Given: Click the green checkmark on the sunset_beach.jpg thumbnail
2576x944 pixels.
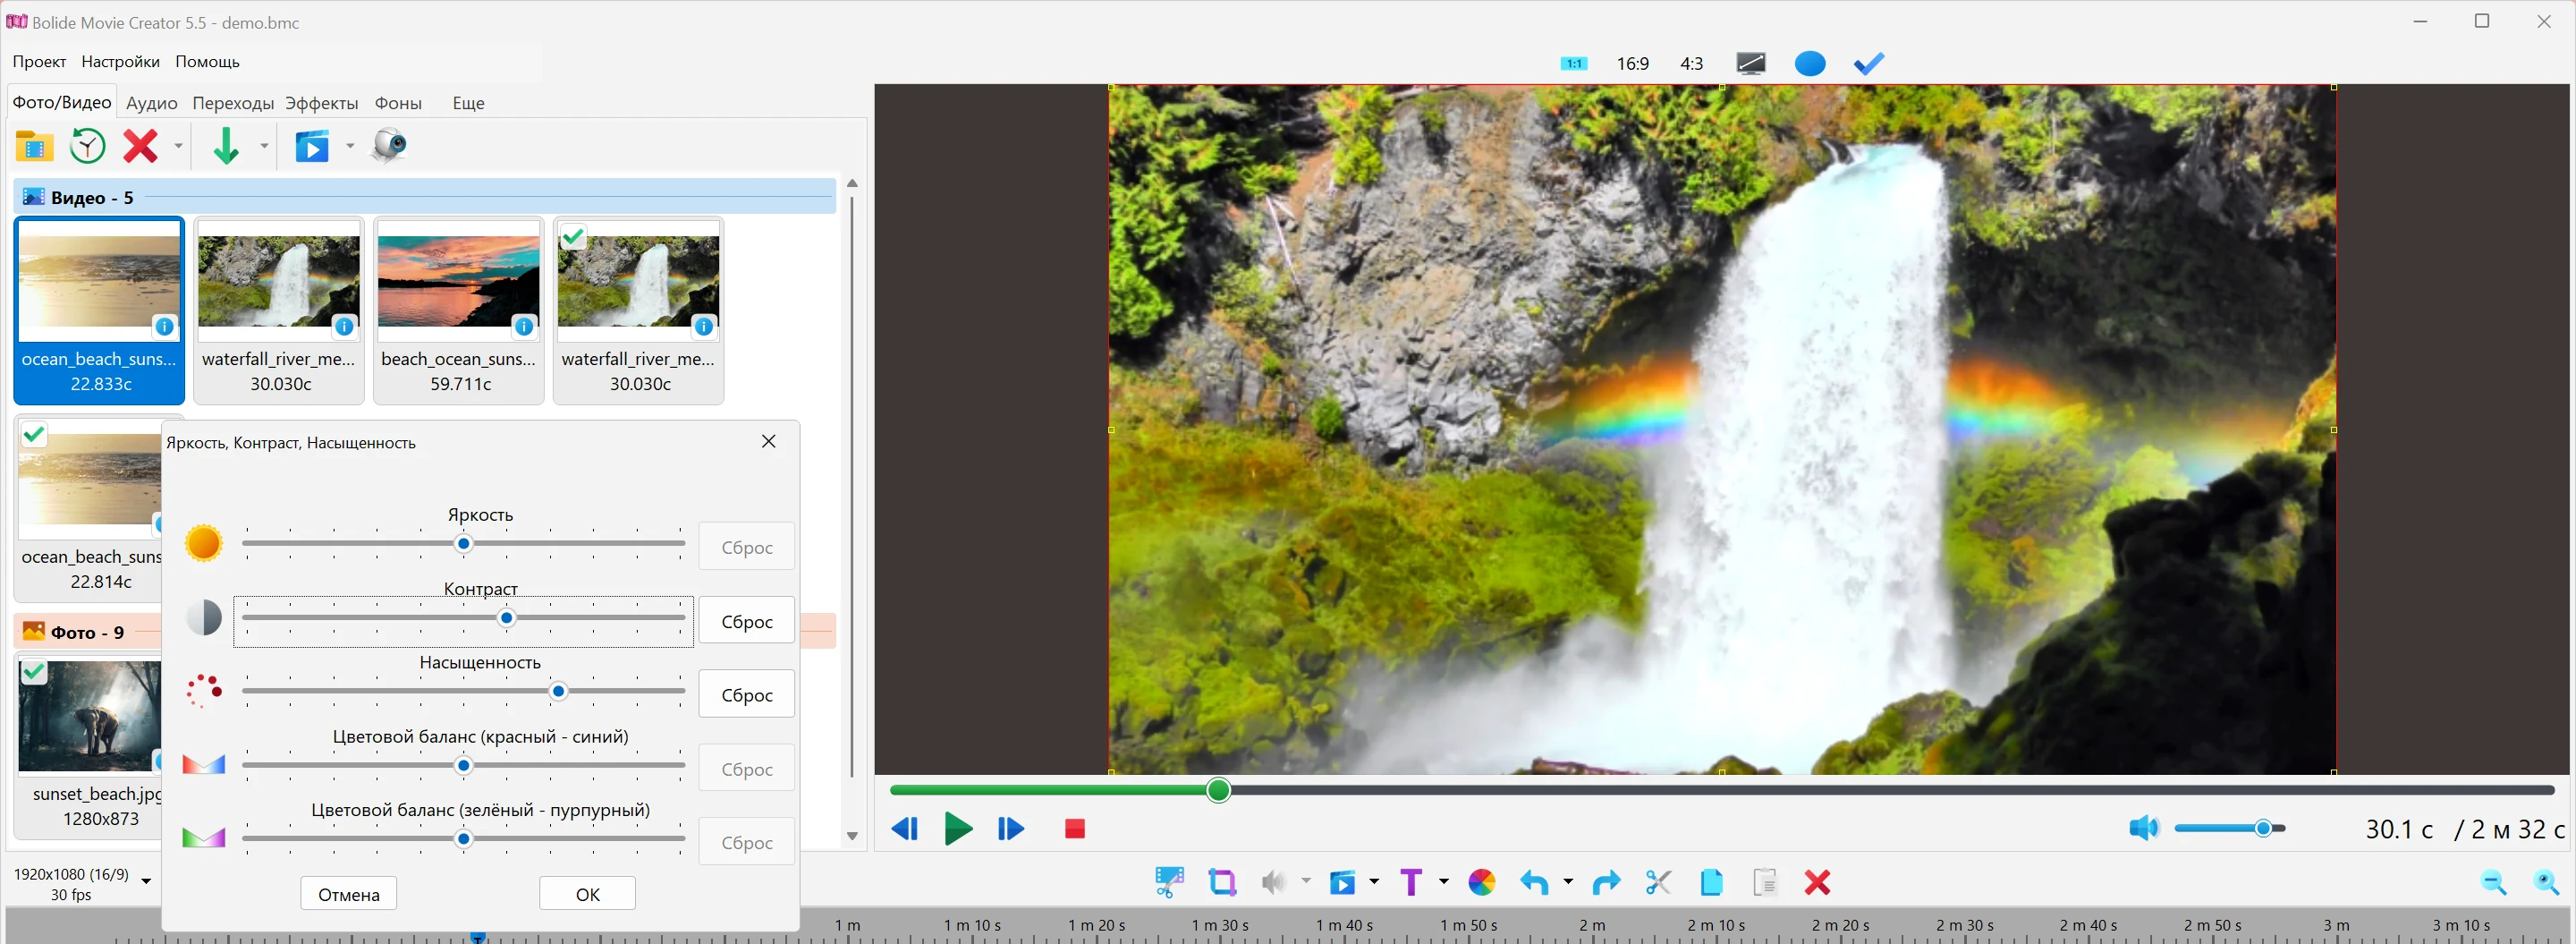Looking at the screenshot, I should 34,671.
